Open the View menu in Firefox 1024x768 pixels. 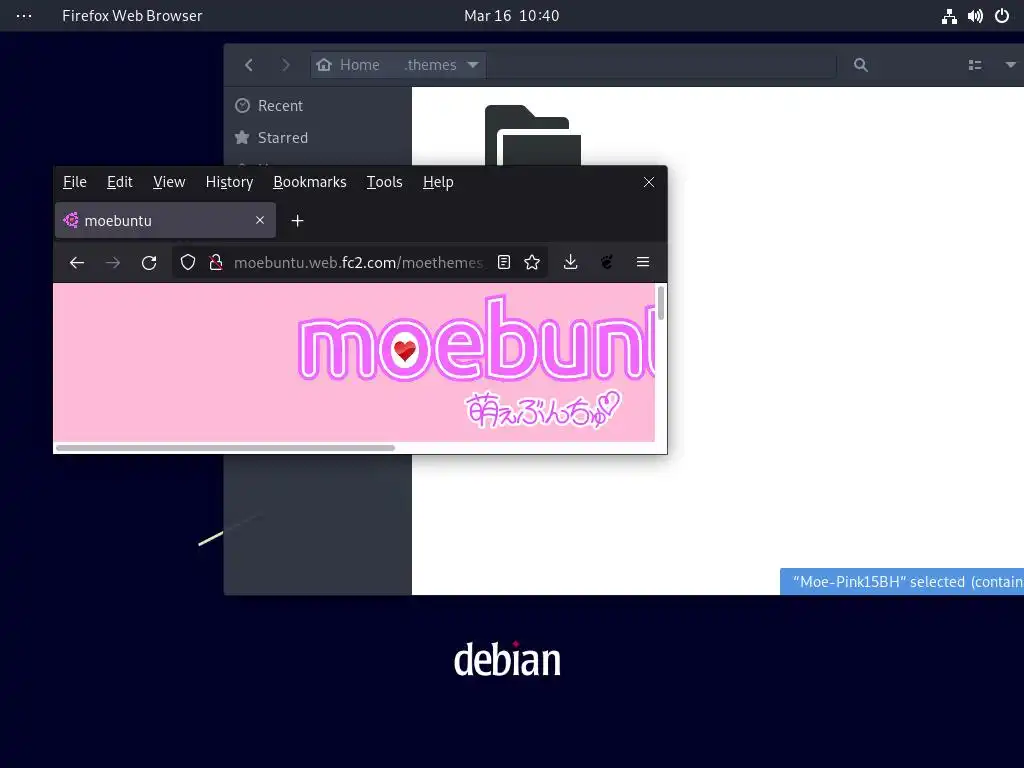(x=169, y=182)
